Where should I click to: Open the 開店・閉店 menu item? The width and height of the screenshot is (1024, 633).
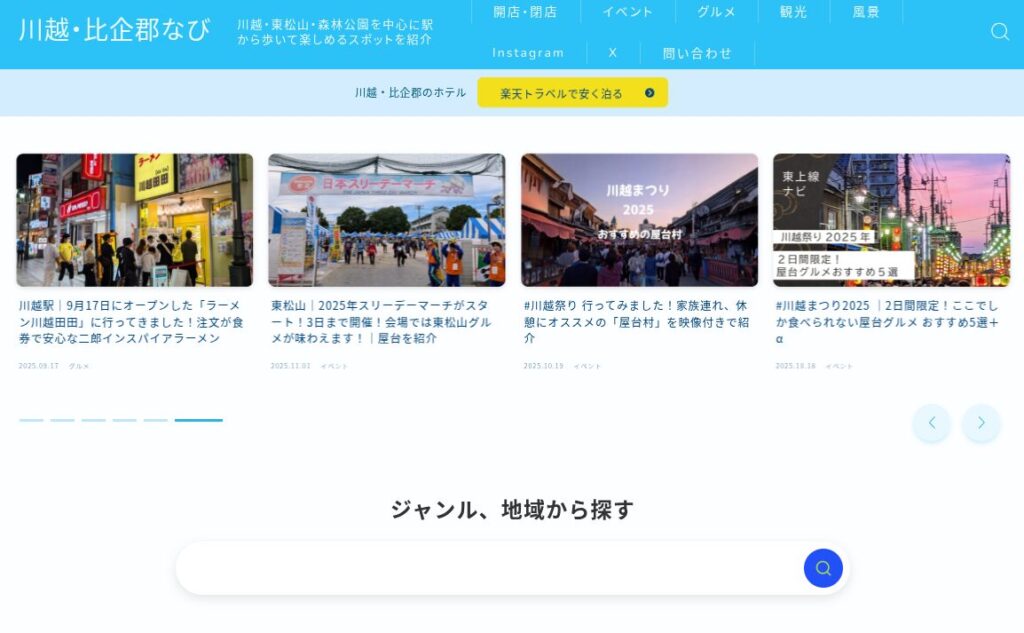click(525, 12)
